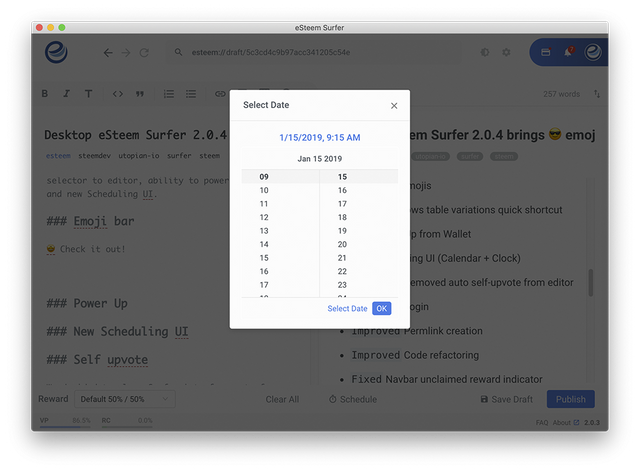
Task: Select minute 20 in time list
Action: [x=359, y=244]
